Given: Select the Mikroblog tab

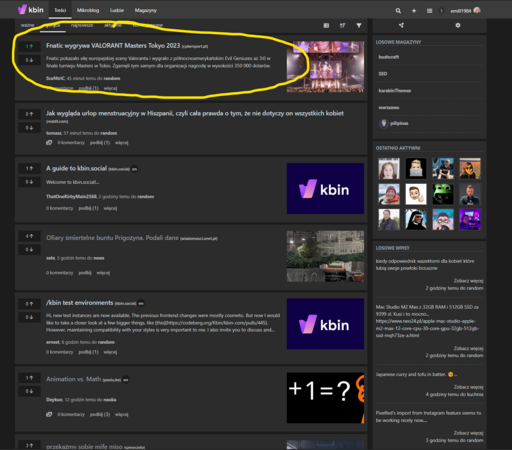Looking at the screenshot, I should click(x=88, y=10).
